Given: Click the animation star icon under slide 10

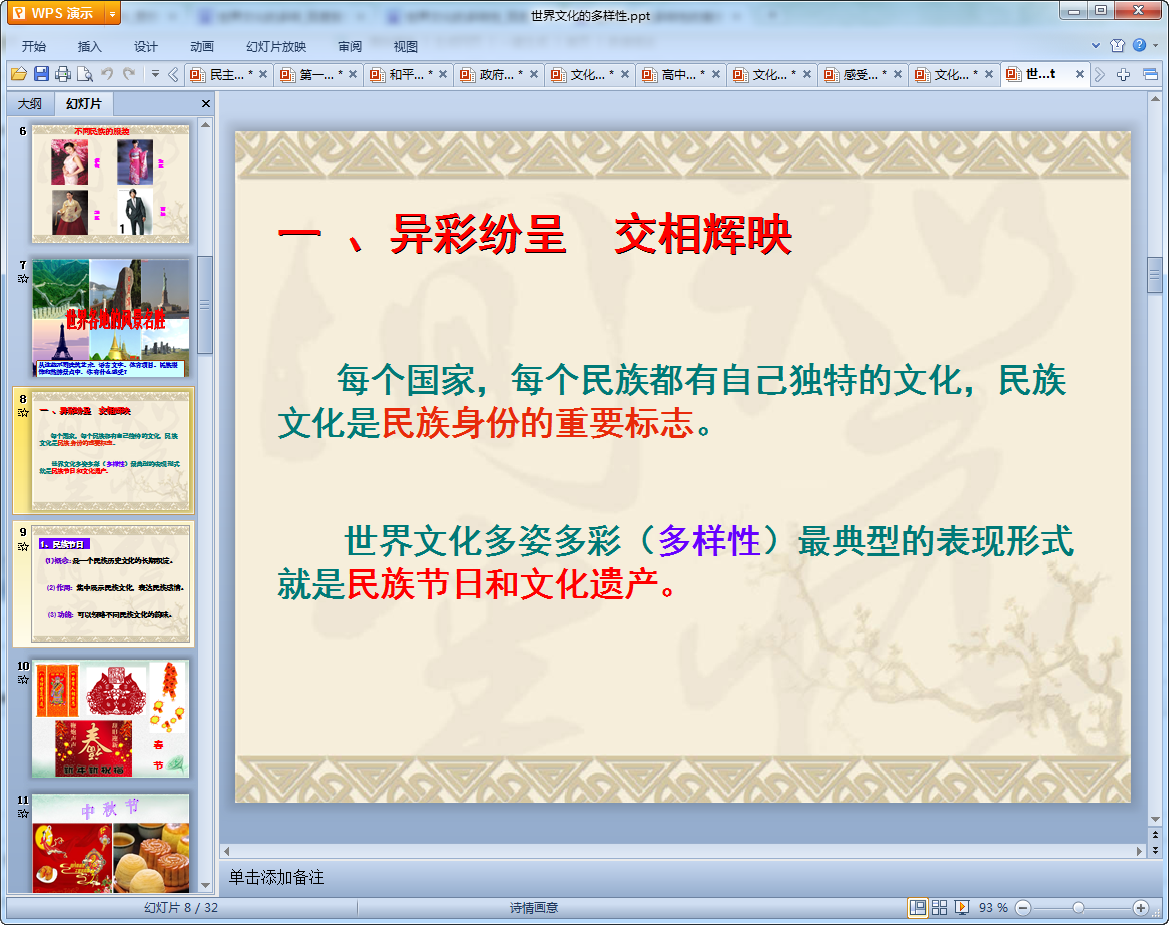Looking at the screenshot, I should (23, 680).
